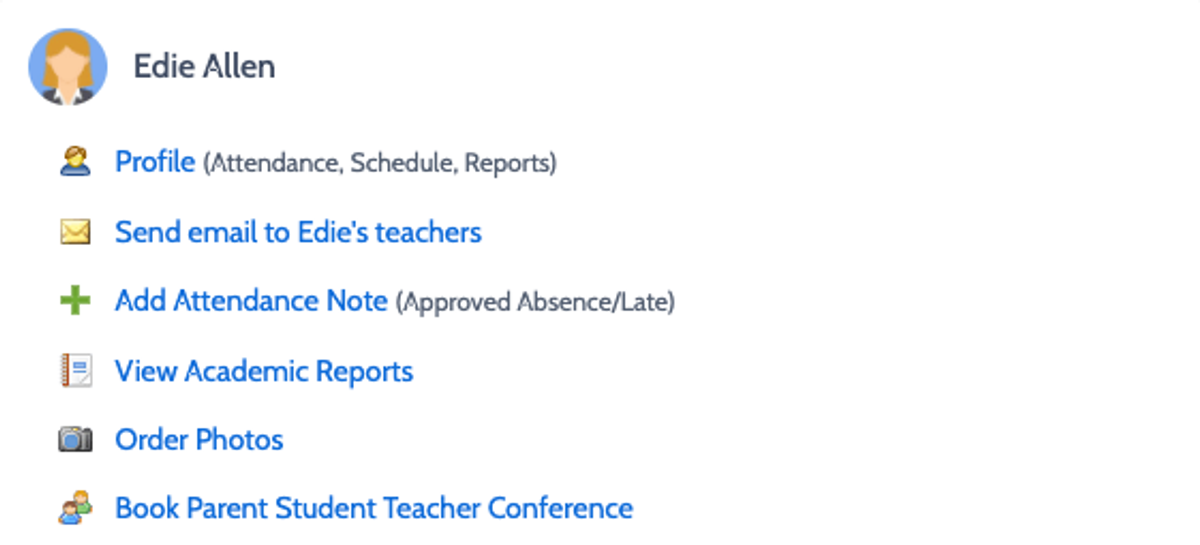The width and height of the screenshot is (1200, 545).
Task: Go to Order Photos
Action: pyautogui.click(x=199, y=439)
